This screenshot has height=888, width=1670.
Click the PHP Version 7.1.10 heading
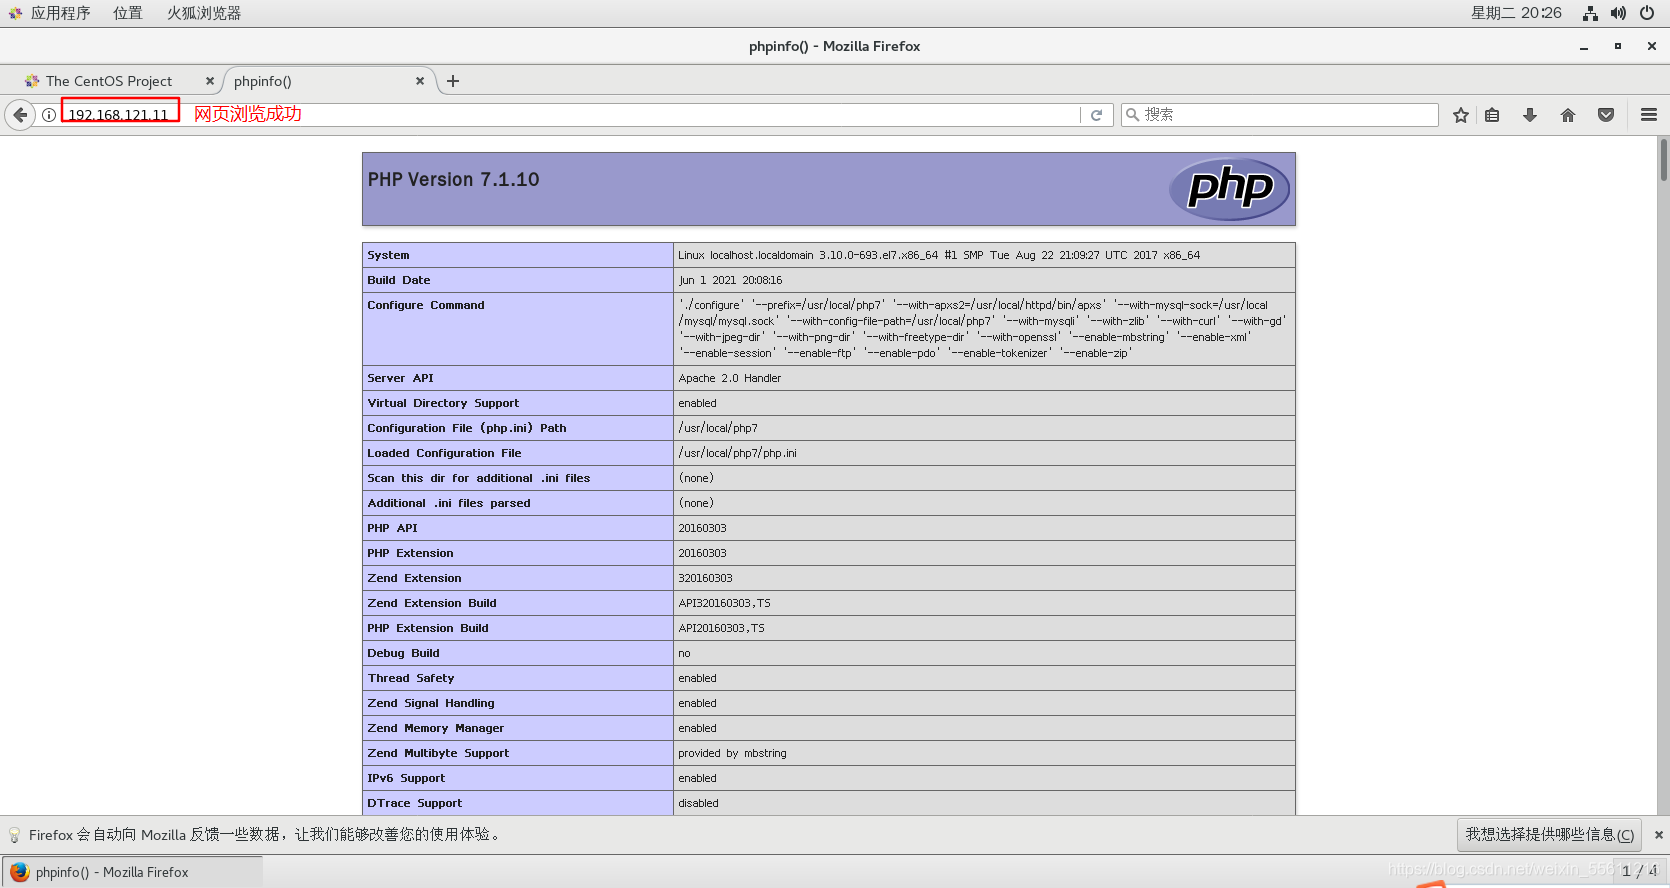(x=453, y=180)
